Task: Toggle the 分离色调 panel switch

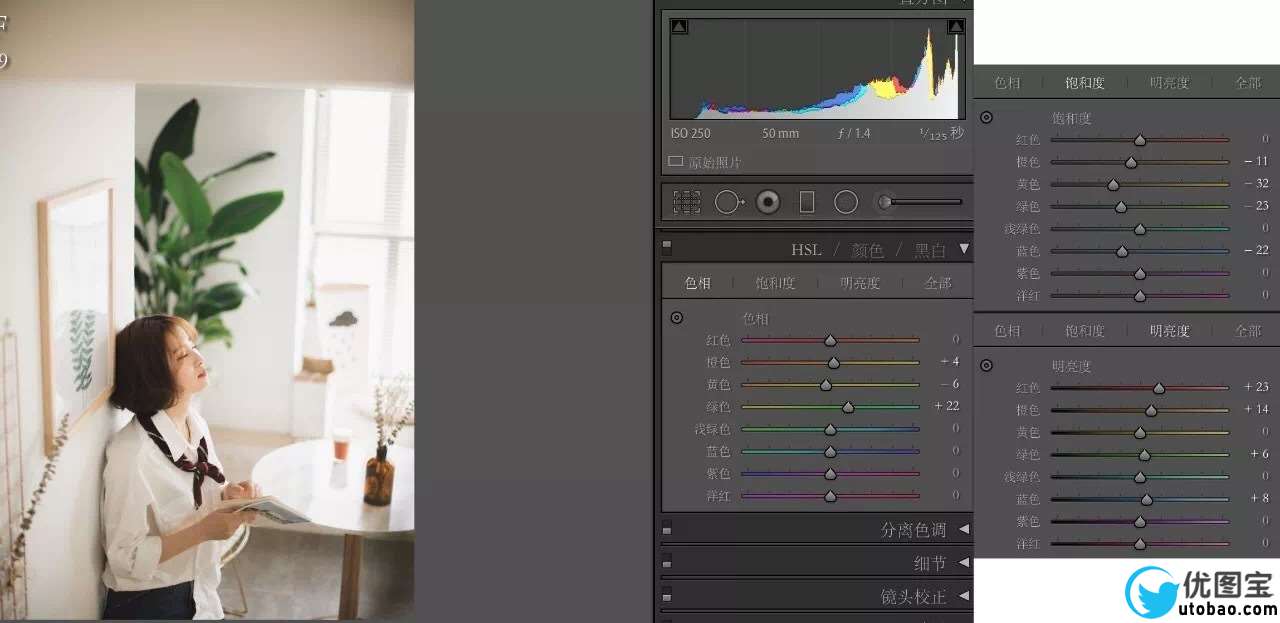Action: 667,530
